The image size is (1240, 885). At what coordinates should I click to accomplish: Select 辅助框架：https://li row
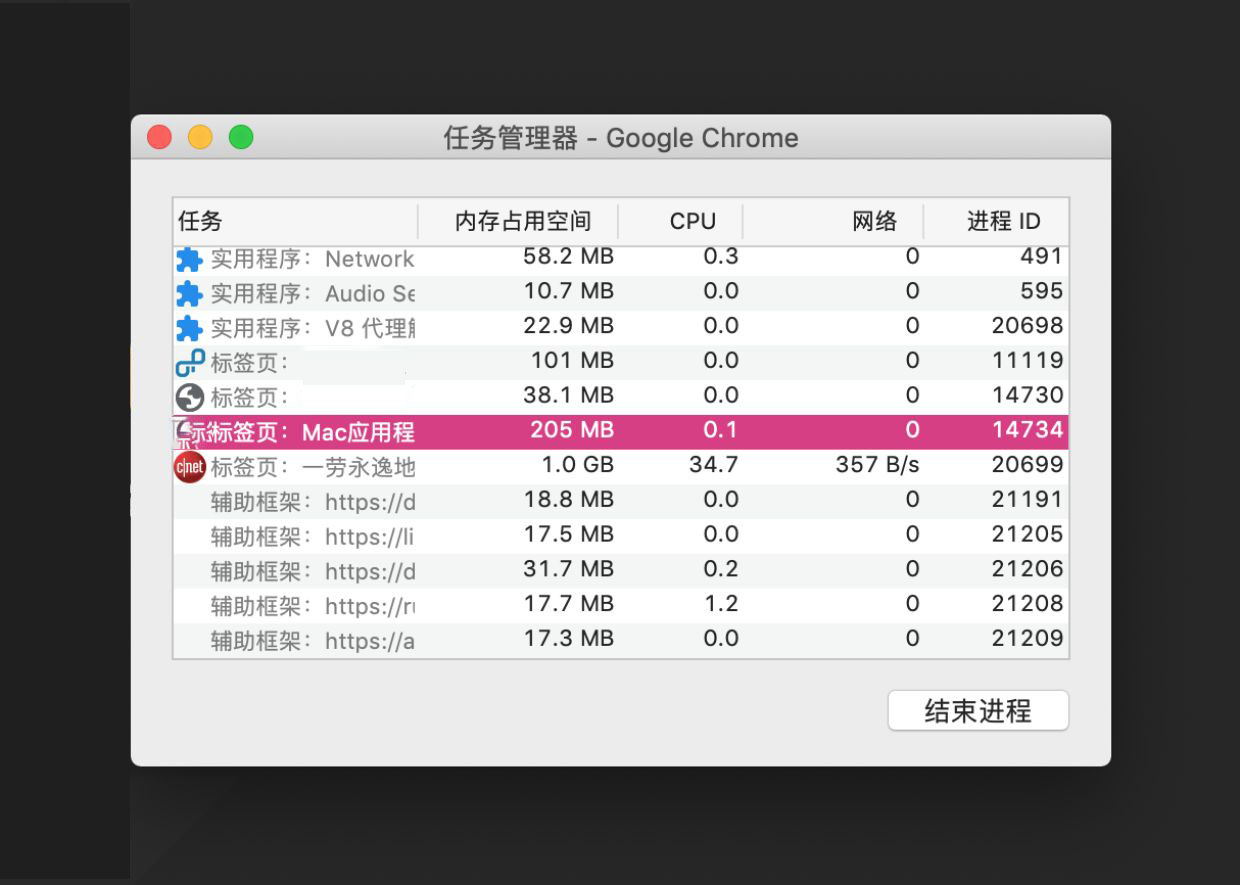621,537
